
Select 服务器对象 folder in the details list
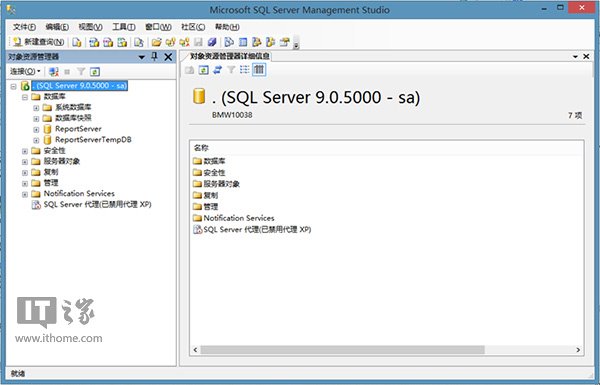pyautogui.click(x=221, y=184)
